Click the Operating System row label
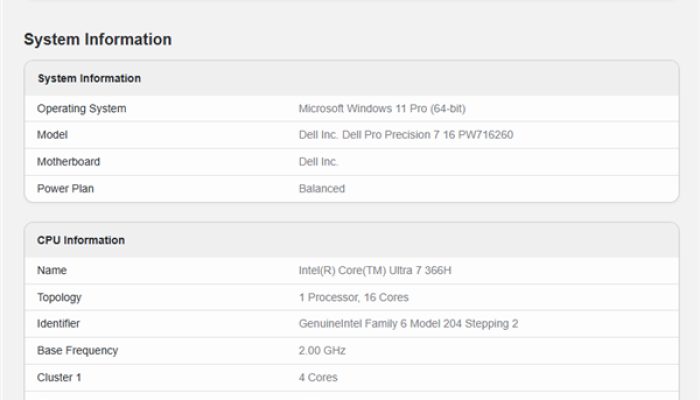The height and width of the screenshot is (400, 700). coord(81,108)
